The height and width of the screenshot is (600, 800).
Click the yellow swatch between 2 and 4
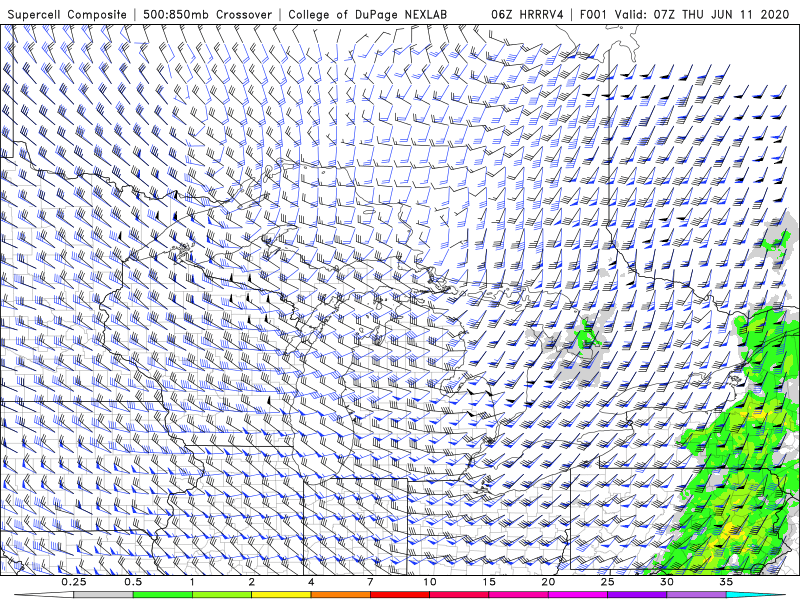(x=281, y=595)
